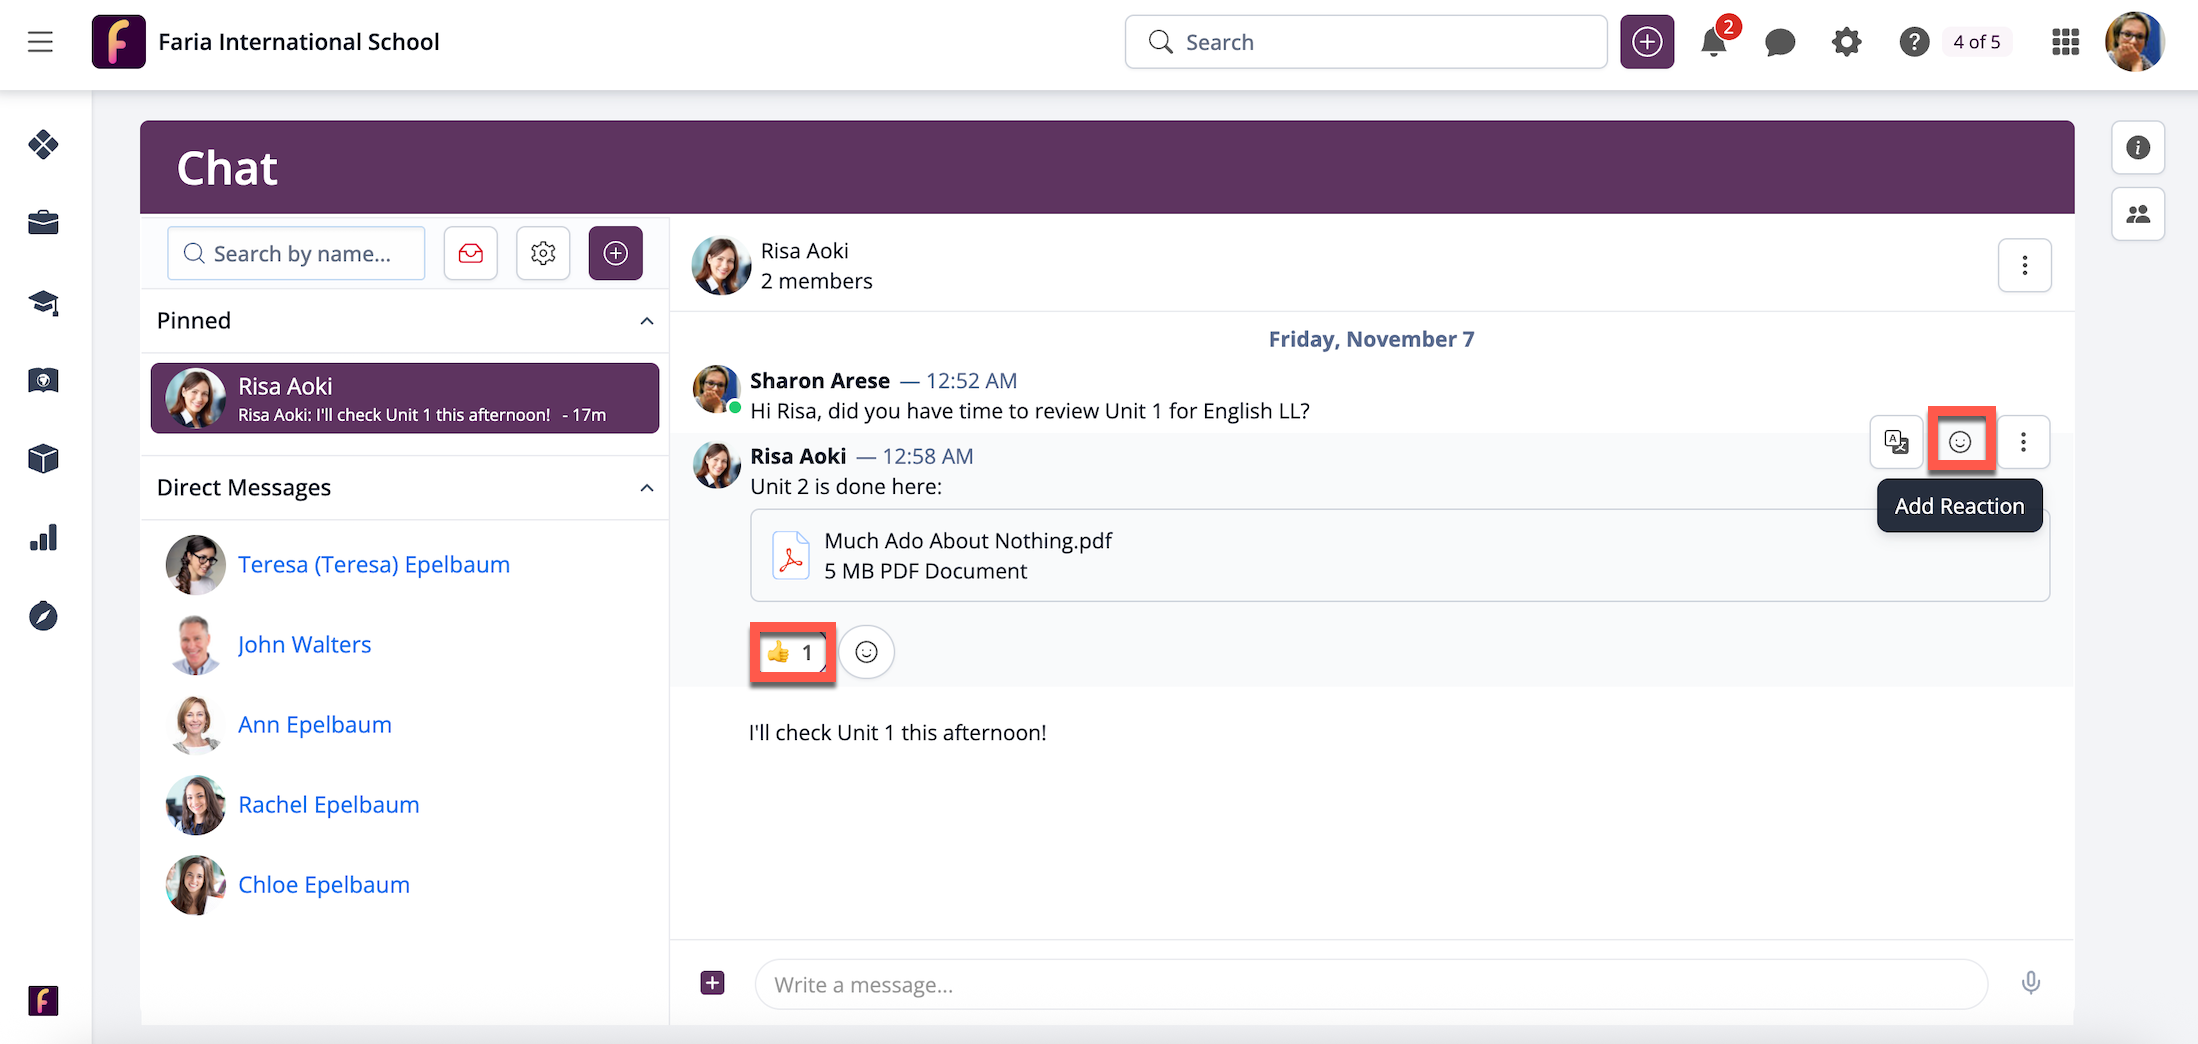Open conversation options three-dot menu
This screenshot has height=1044, width=2198.
[2024, 265]
